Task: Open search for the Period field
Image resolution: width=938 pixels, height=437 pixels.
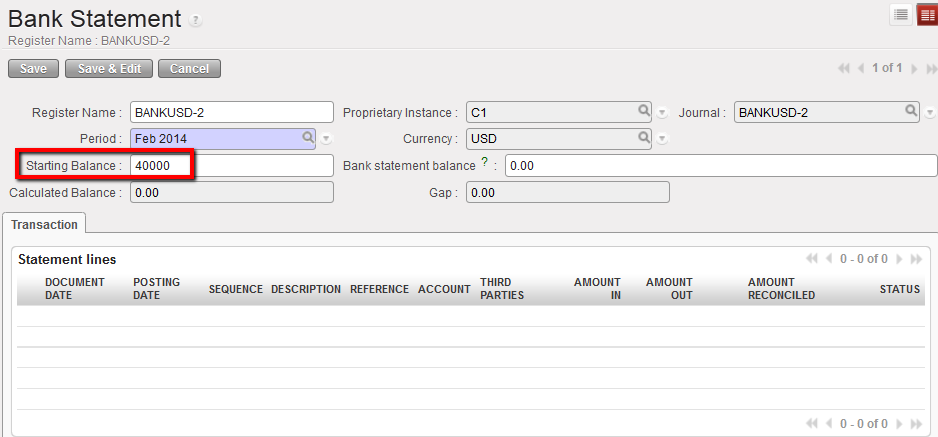Action: pyautogui.click(x=308, y=138)
